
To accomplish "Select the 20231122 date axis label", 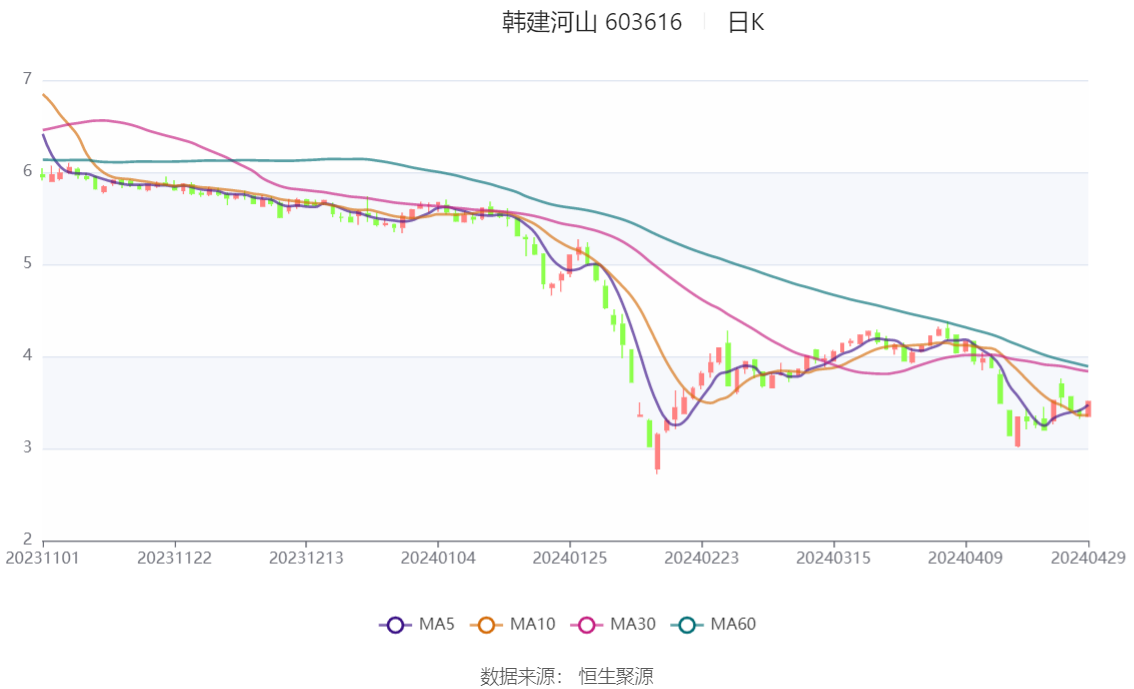I will [x=174, y=558].
